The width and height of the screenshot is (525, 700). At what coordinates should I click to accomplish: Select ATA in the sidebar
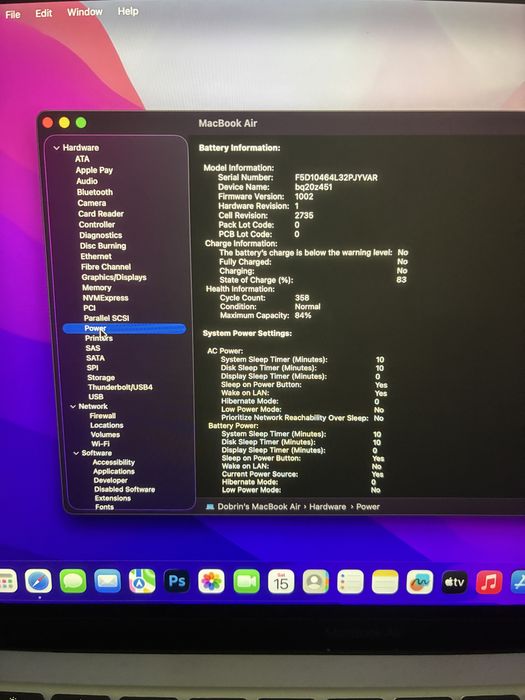pyautogui.click(x=82, y=159)
